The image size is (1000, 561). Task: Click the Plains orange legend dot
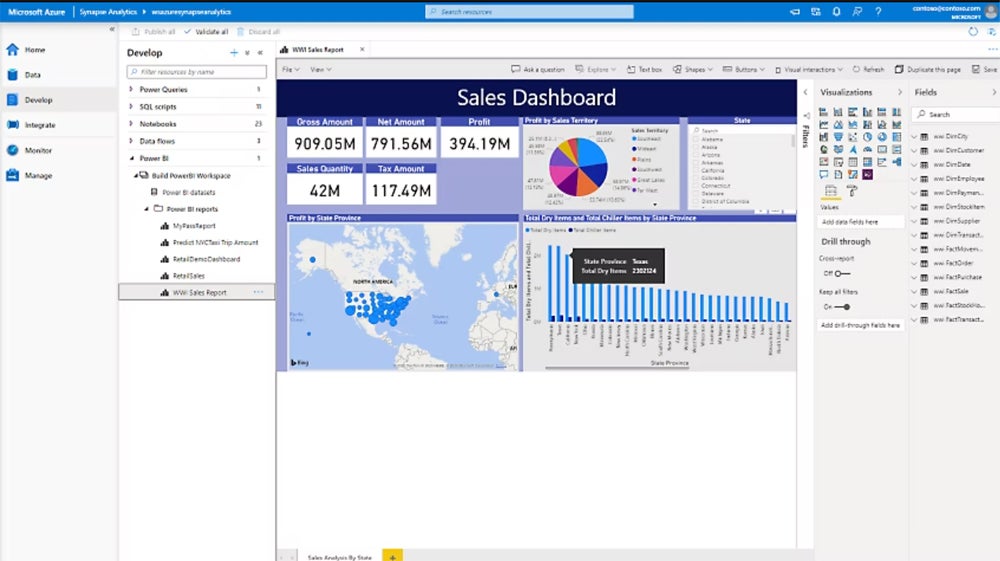click(x=634, y=159)
